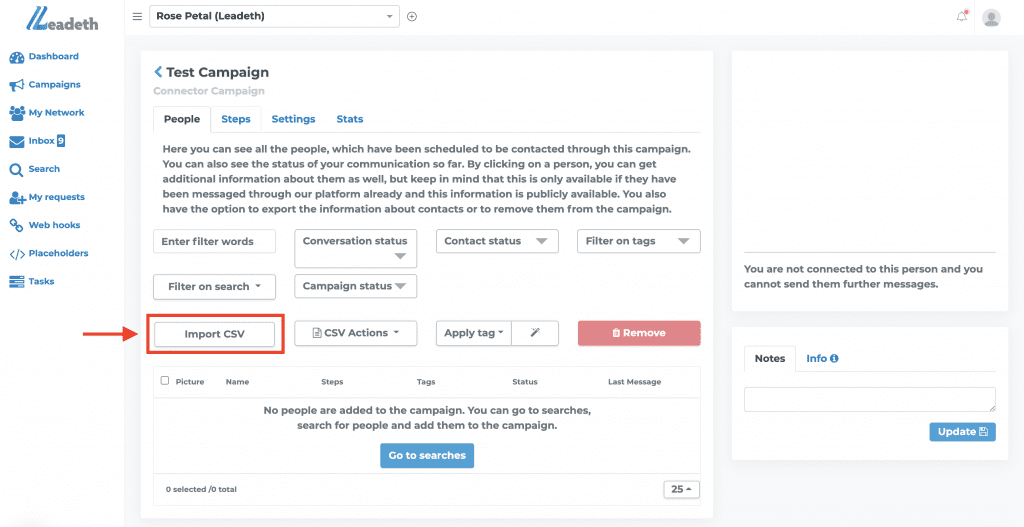The height and width of the screenshot is (527, 1024).
Task: Click the '0 selected /0 total' text
Action: pos(201,489)
